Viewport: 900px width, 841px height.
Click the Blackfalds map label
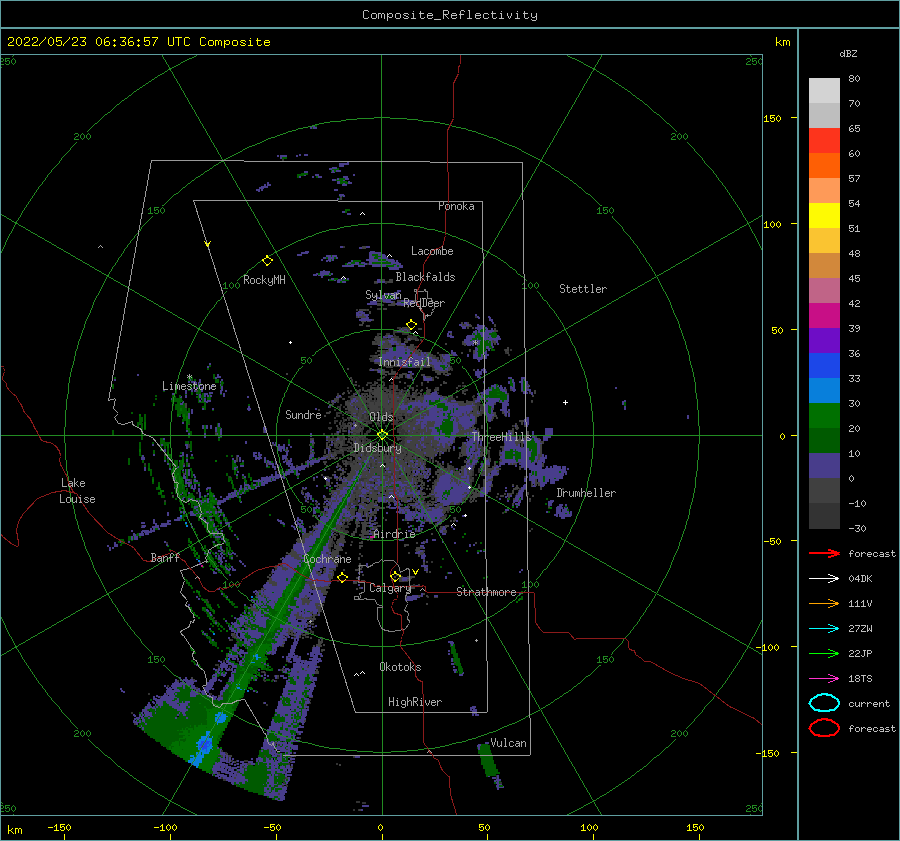[425, 277]
